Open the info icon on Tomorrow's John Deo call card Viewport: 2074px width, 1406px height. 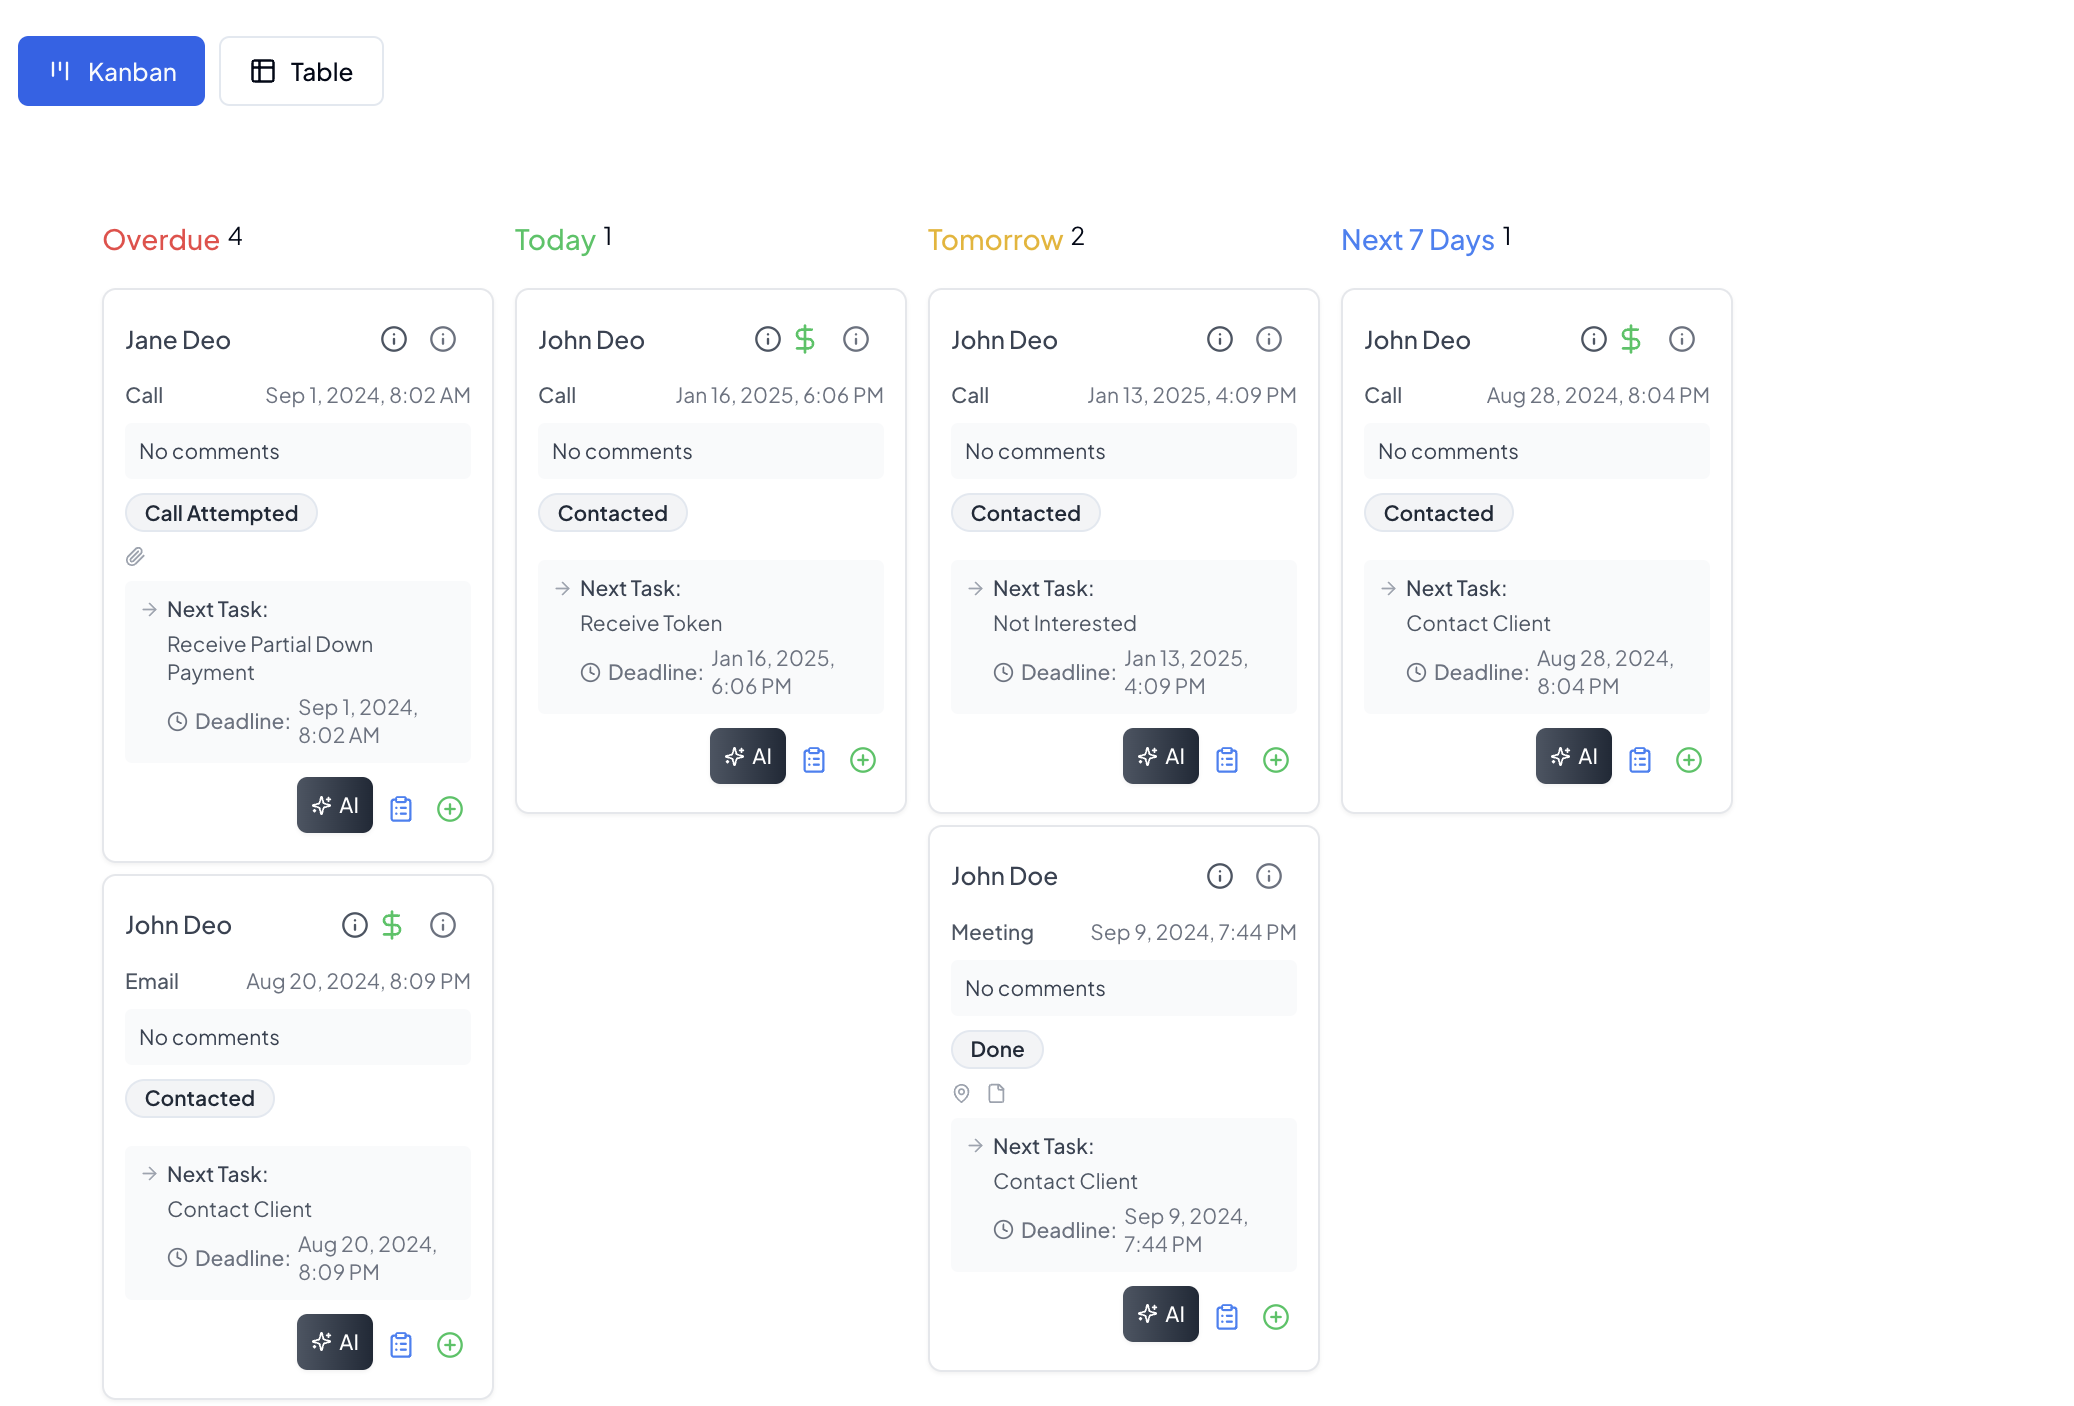point(1220,339)
